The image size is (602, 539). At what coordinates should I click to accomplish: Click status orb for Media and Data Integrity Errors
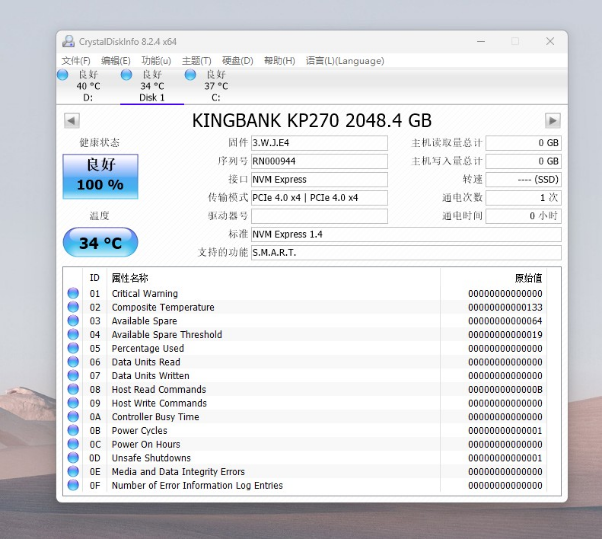pos(73,471)
